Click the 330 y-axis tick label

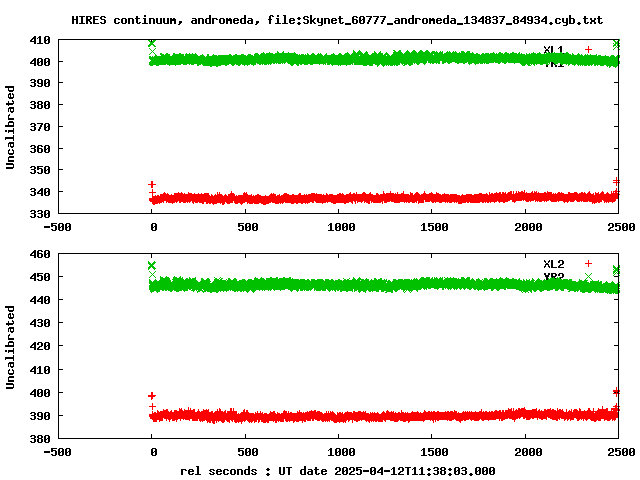click(x=40, y=214)
